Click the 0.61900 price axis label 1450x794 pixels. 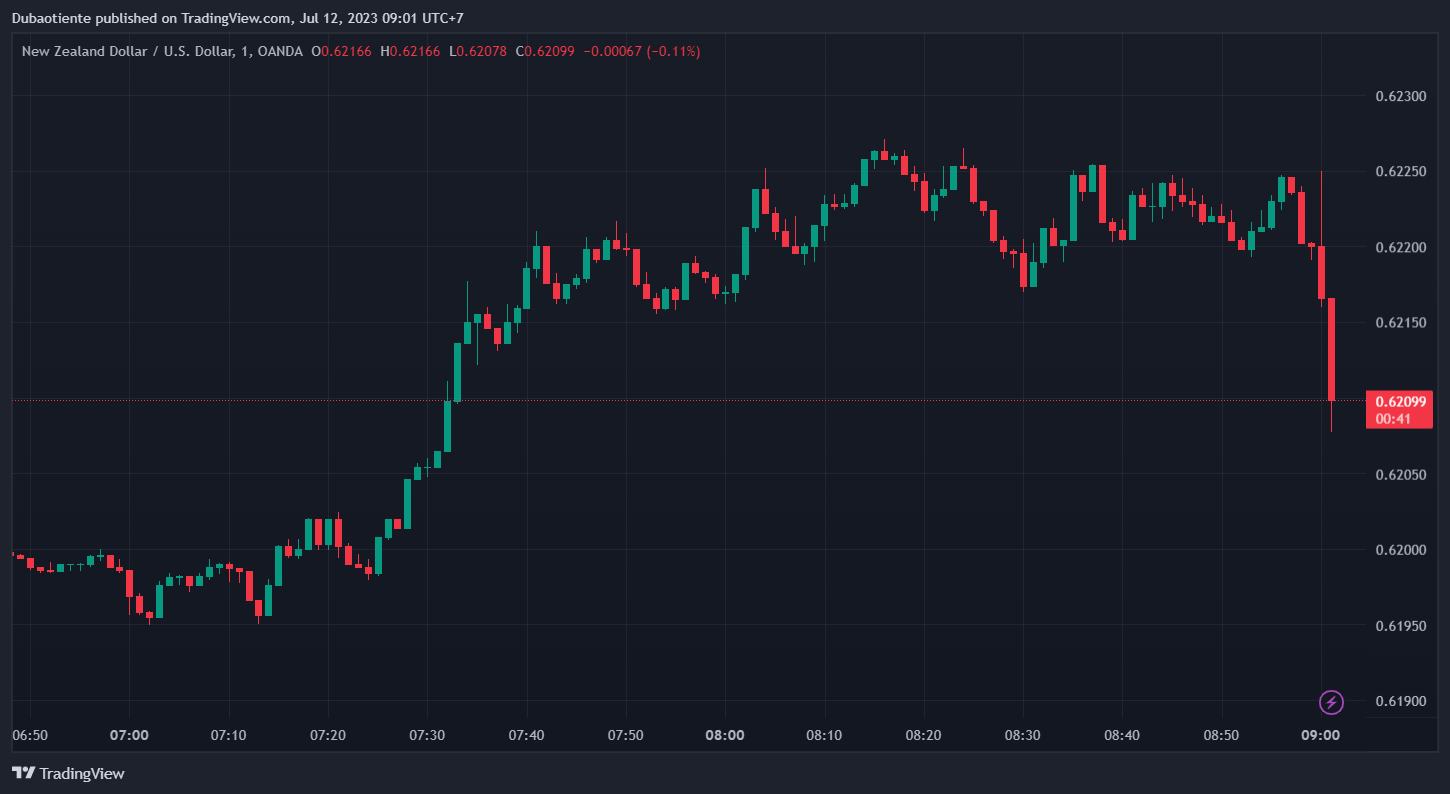click(x=1400, y=701)
